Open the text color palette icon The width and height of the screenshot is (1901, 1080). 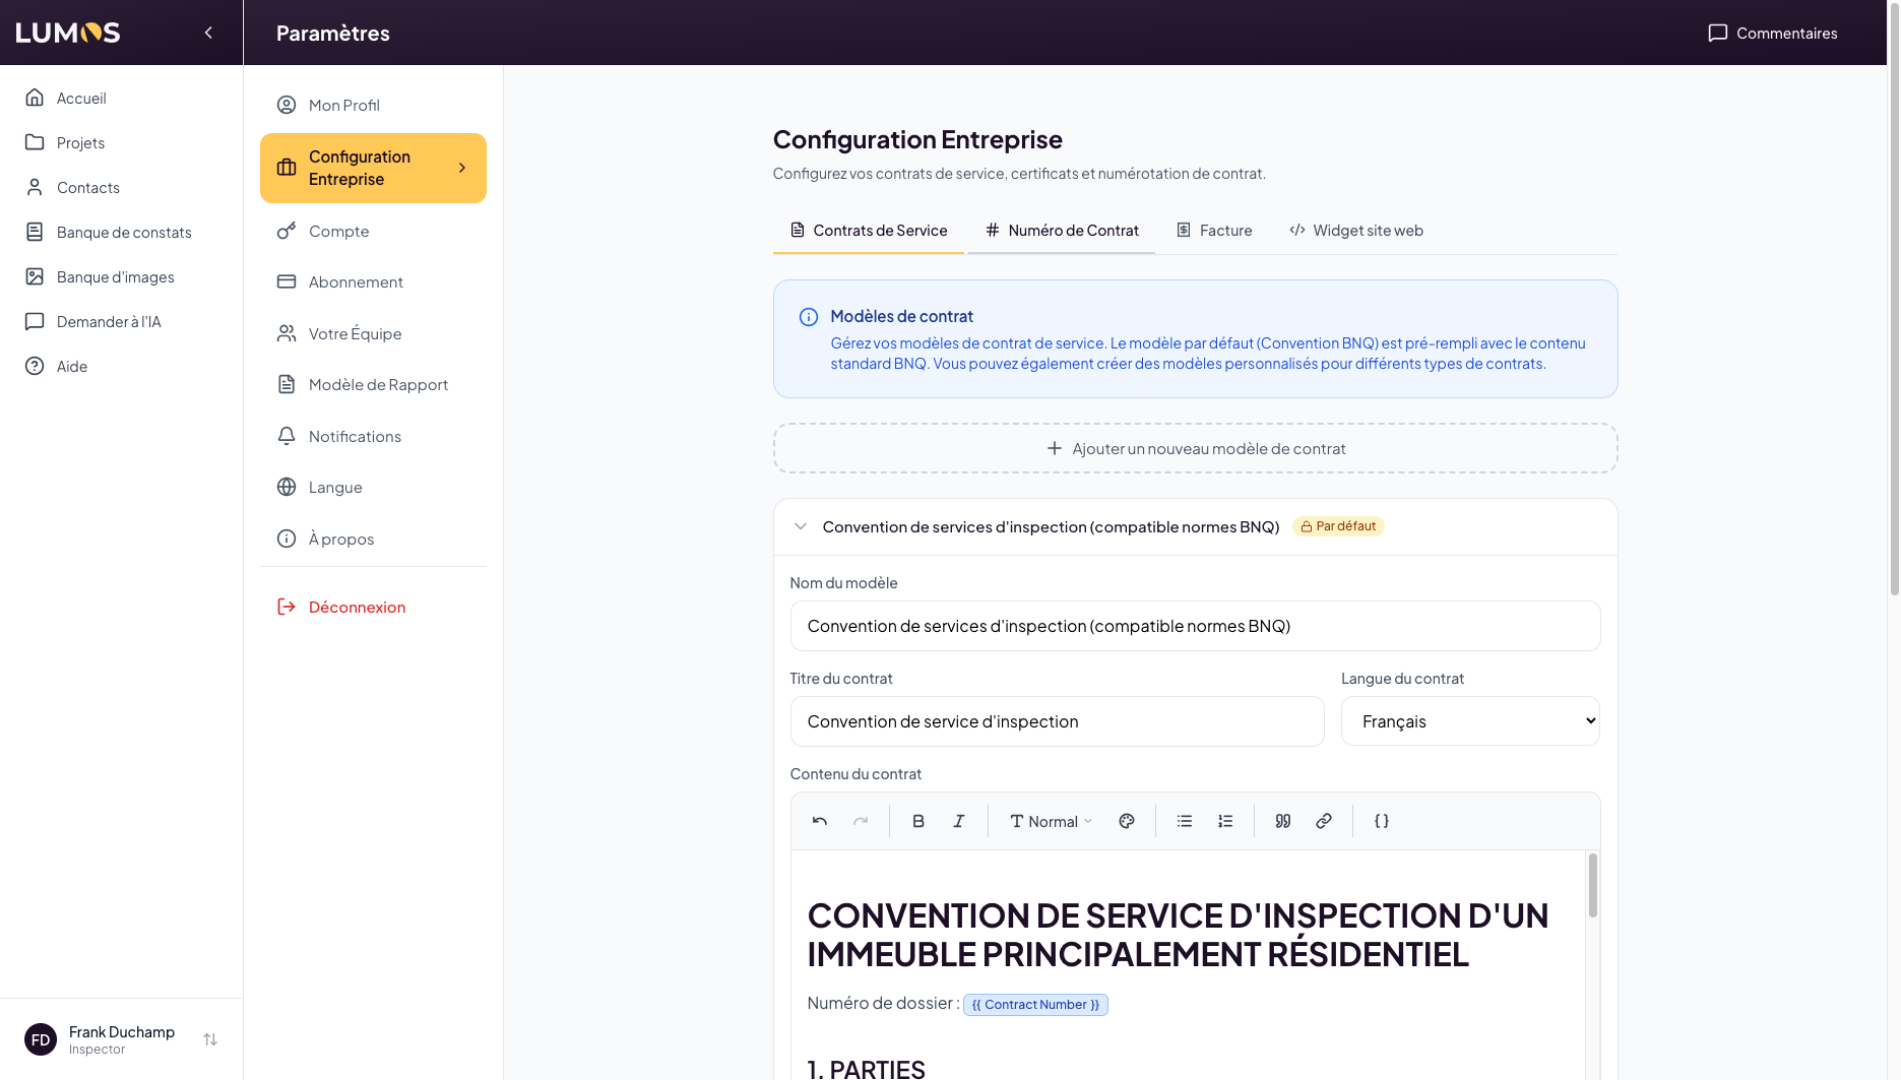(1127, 821)
